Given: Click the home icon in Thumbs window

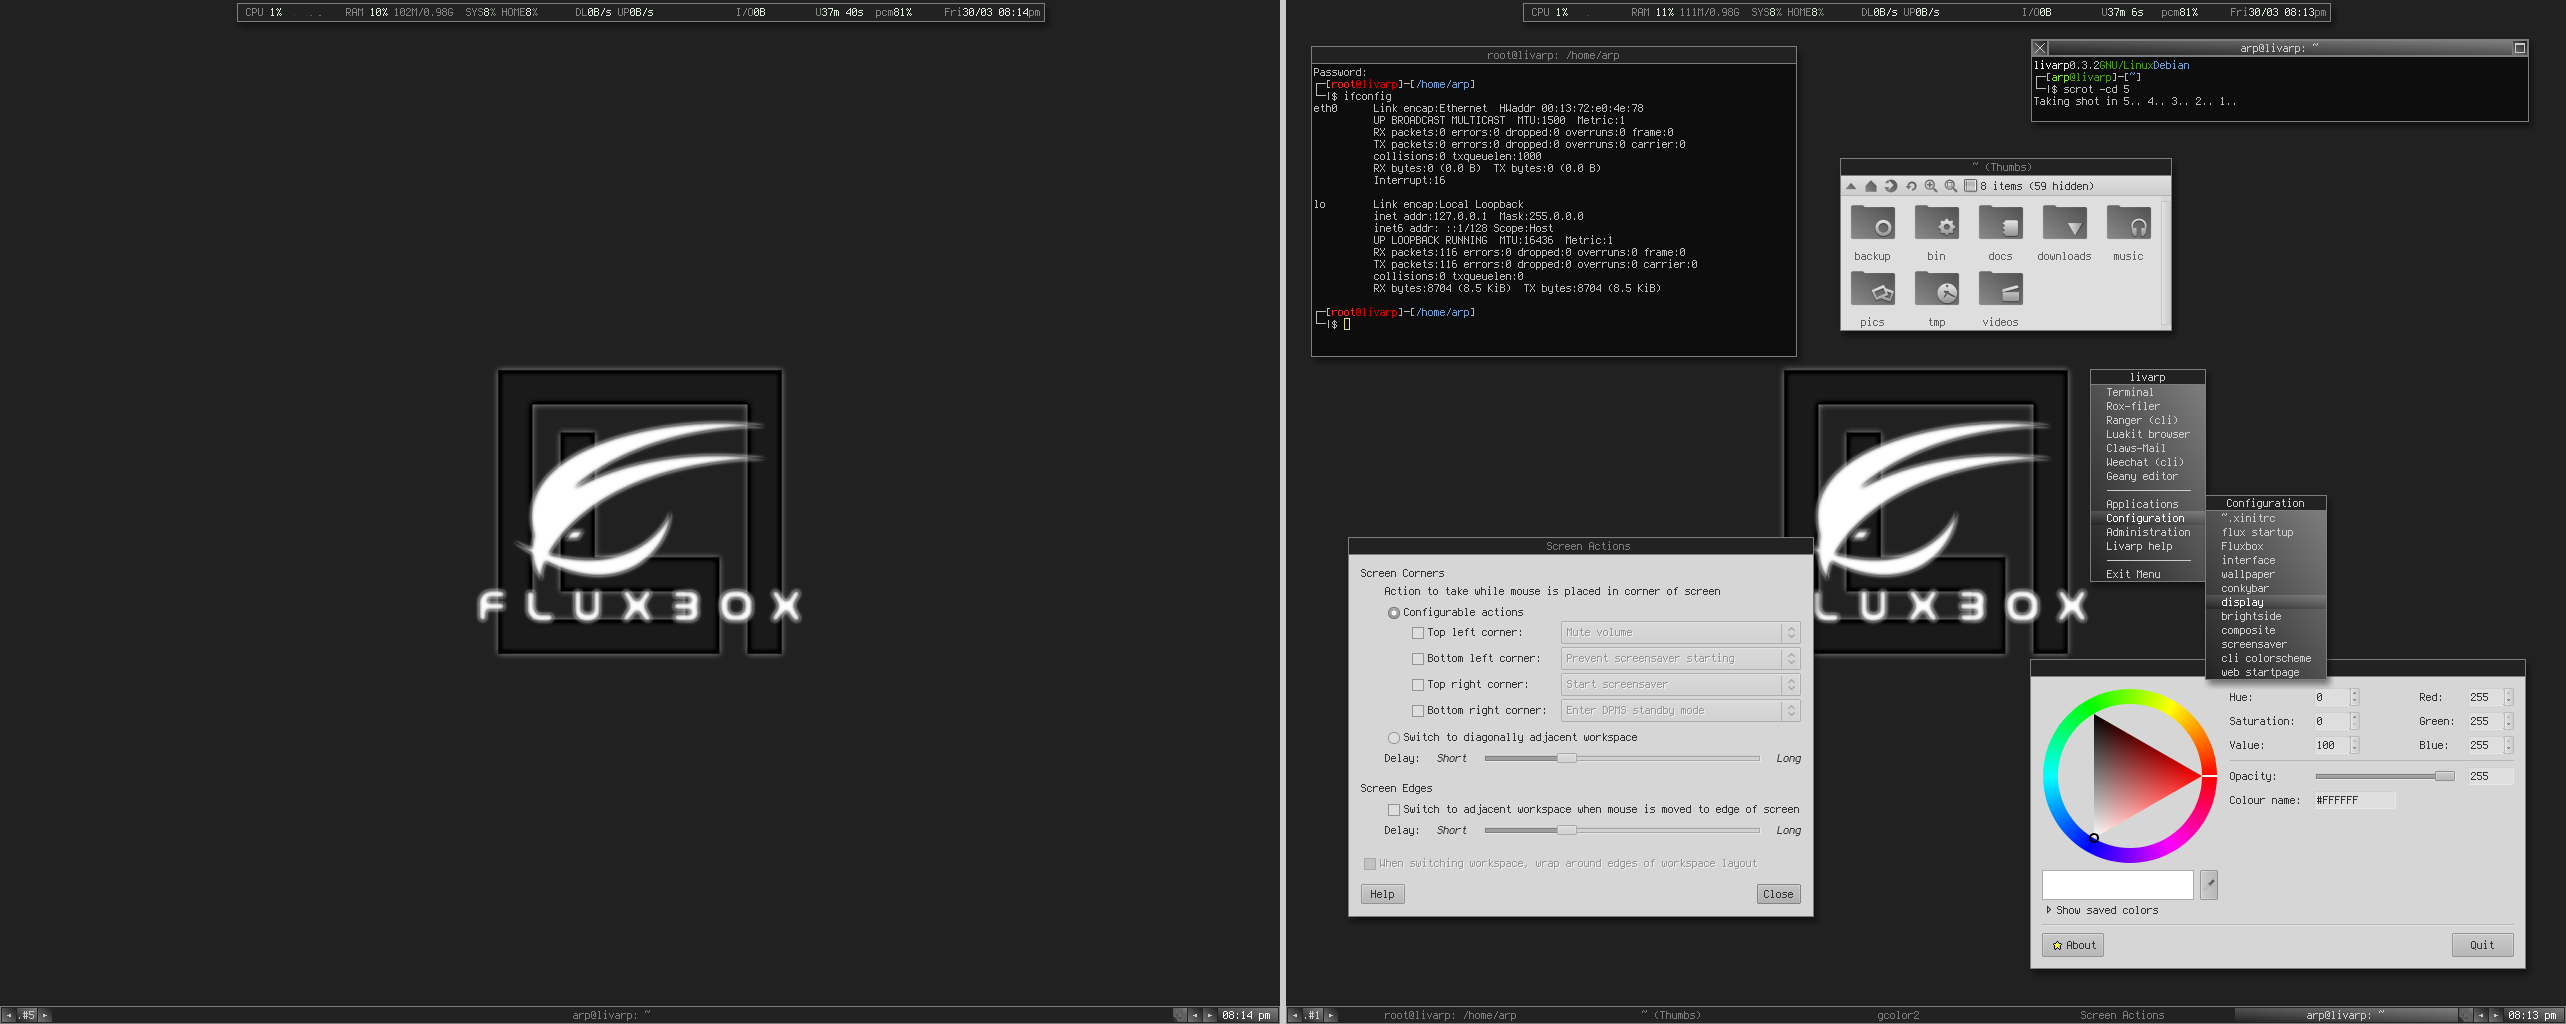Looking at the screenshot, I should click(1871, 186).
